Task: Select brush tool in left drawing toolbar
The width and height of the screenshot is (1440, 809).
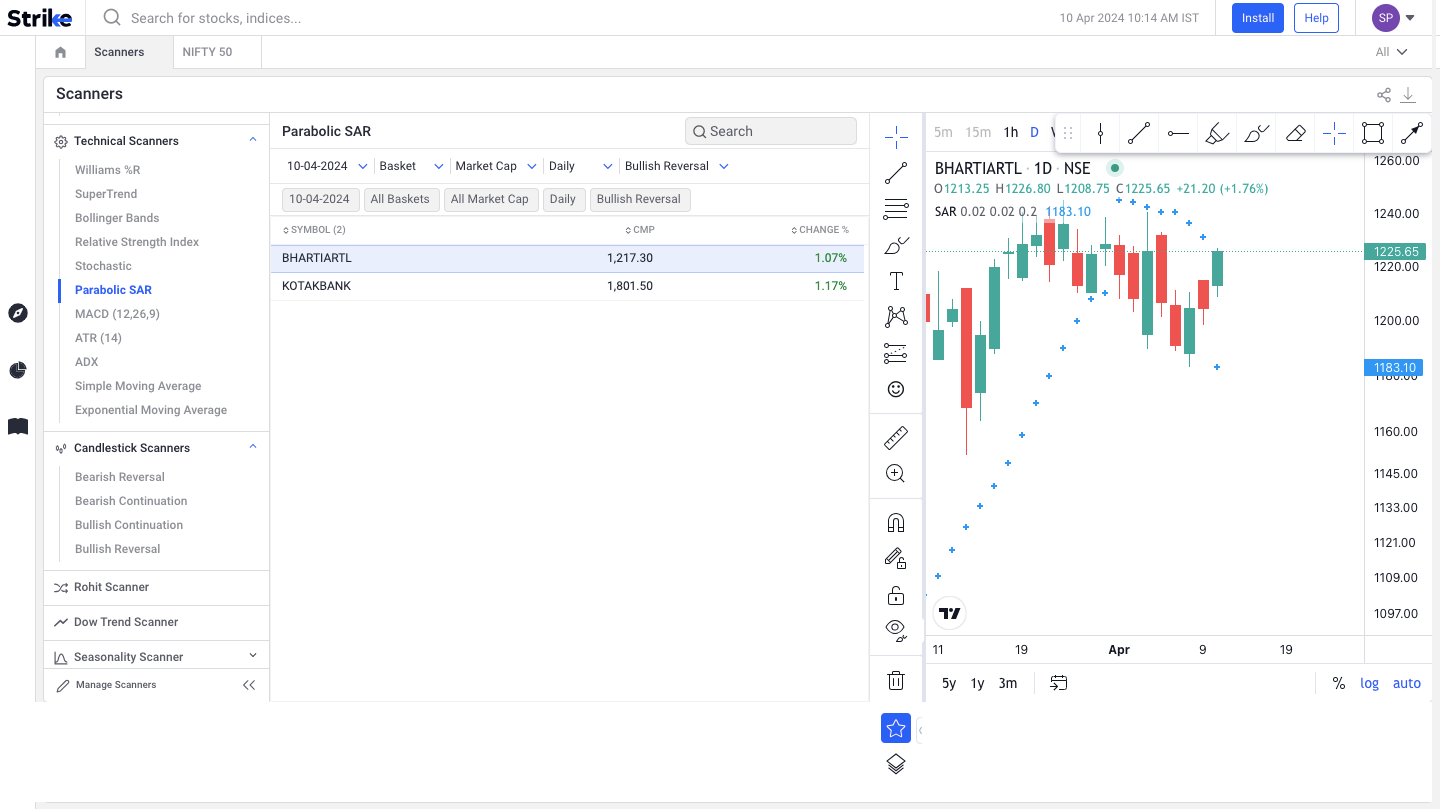Action: click(896, 245)
